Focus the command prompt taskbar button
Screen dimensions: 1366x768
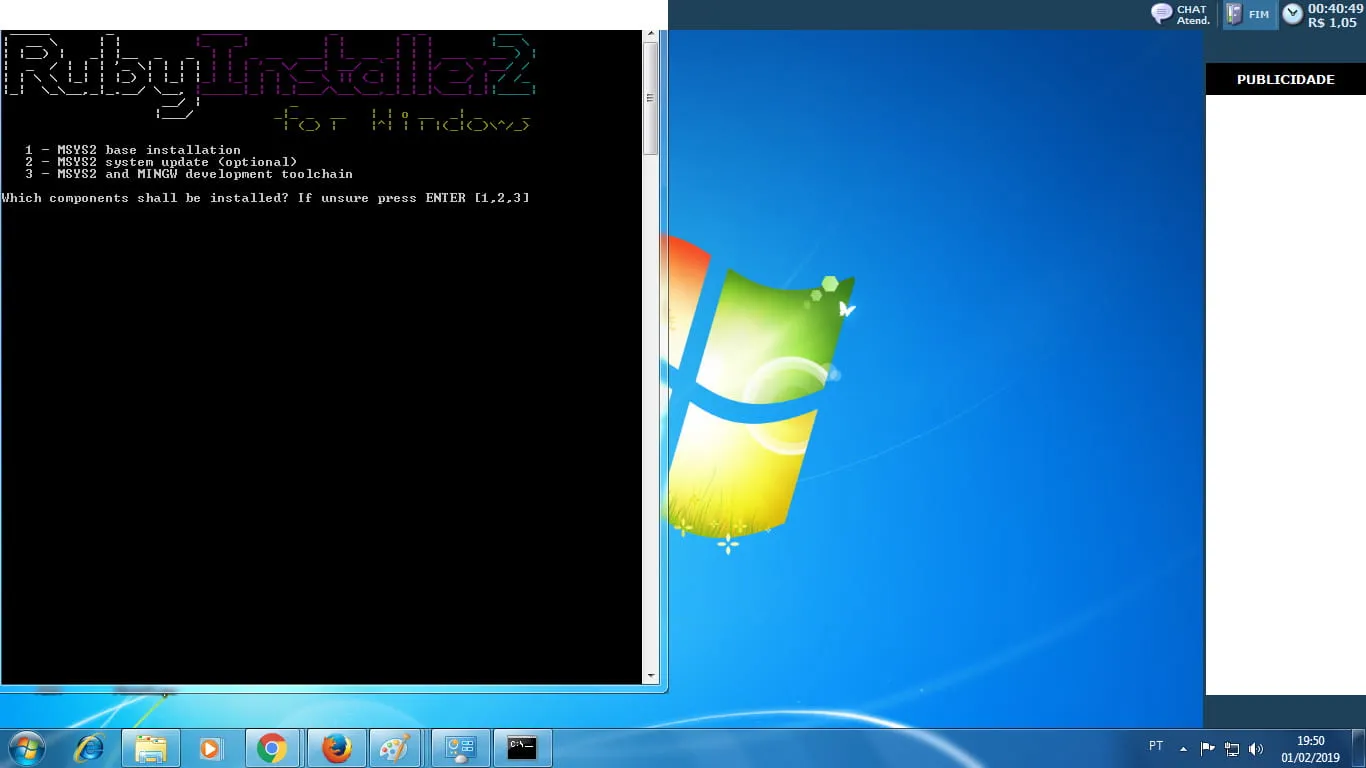coord(522,748)
